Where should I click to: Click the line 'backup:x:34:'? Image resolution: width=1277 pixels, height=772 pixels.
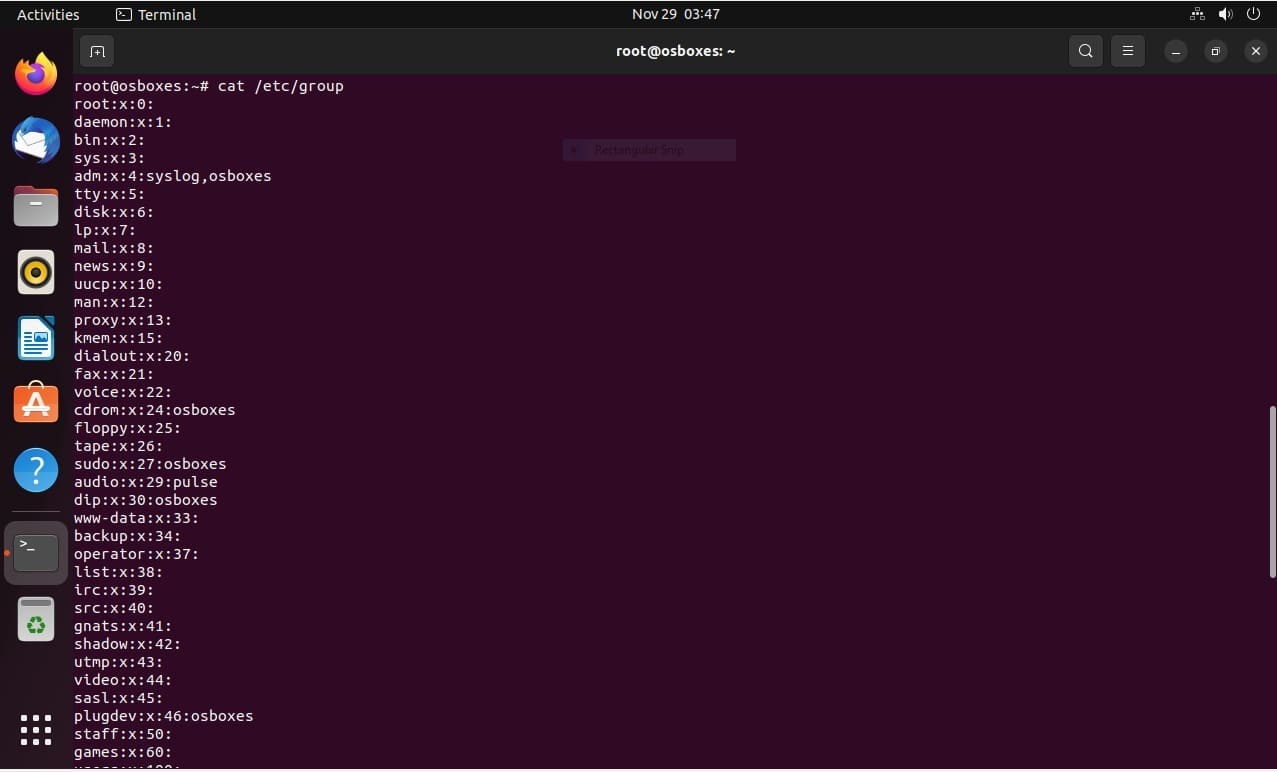[128, 536]
